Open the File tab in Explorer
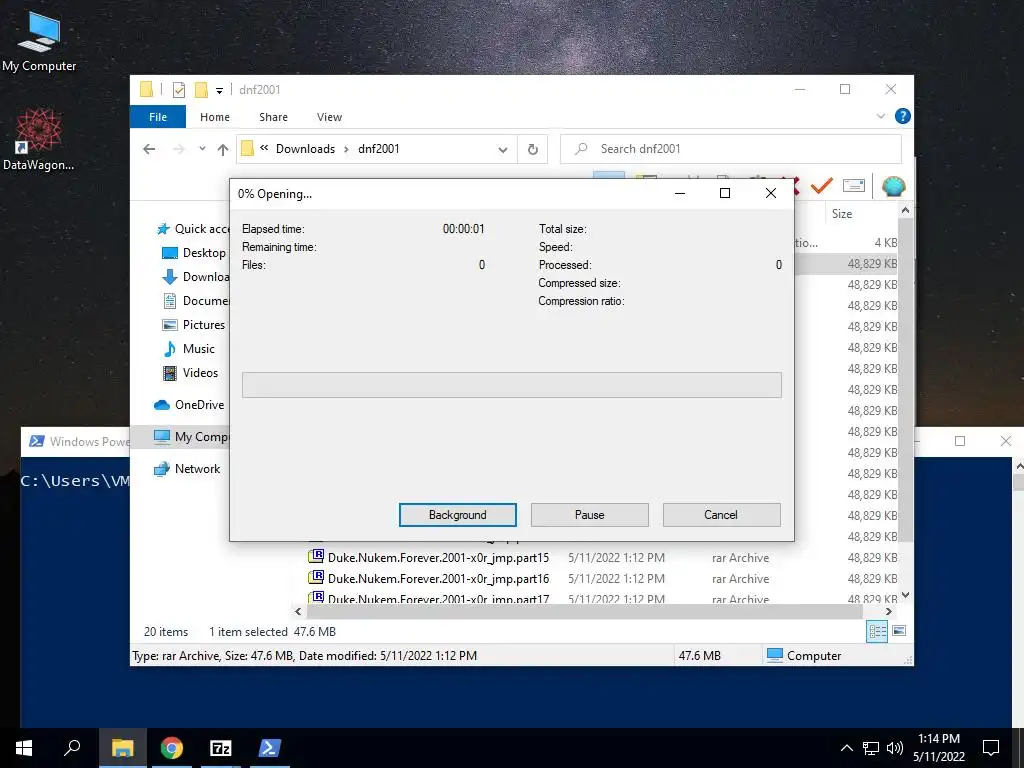 pos(158,117)
